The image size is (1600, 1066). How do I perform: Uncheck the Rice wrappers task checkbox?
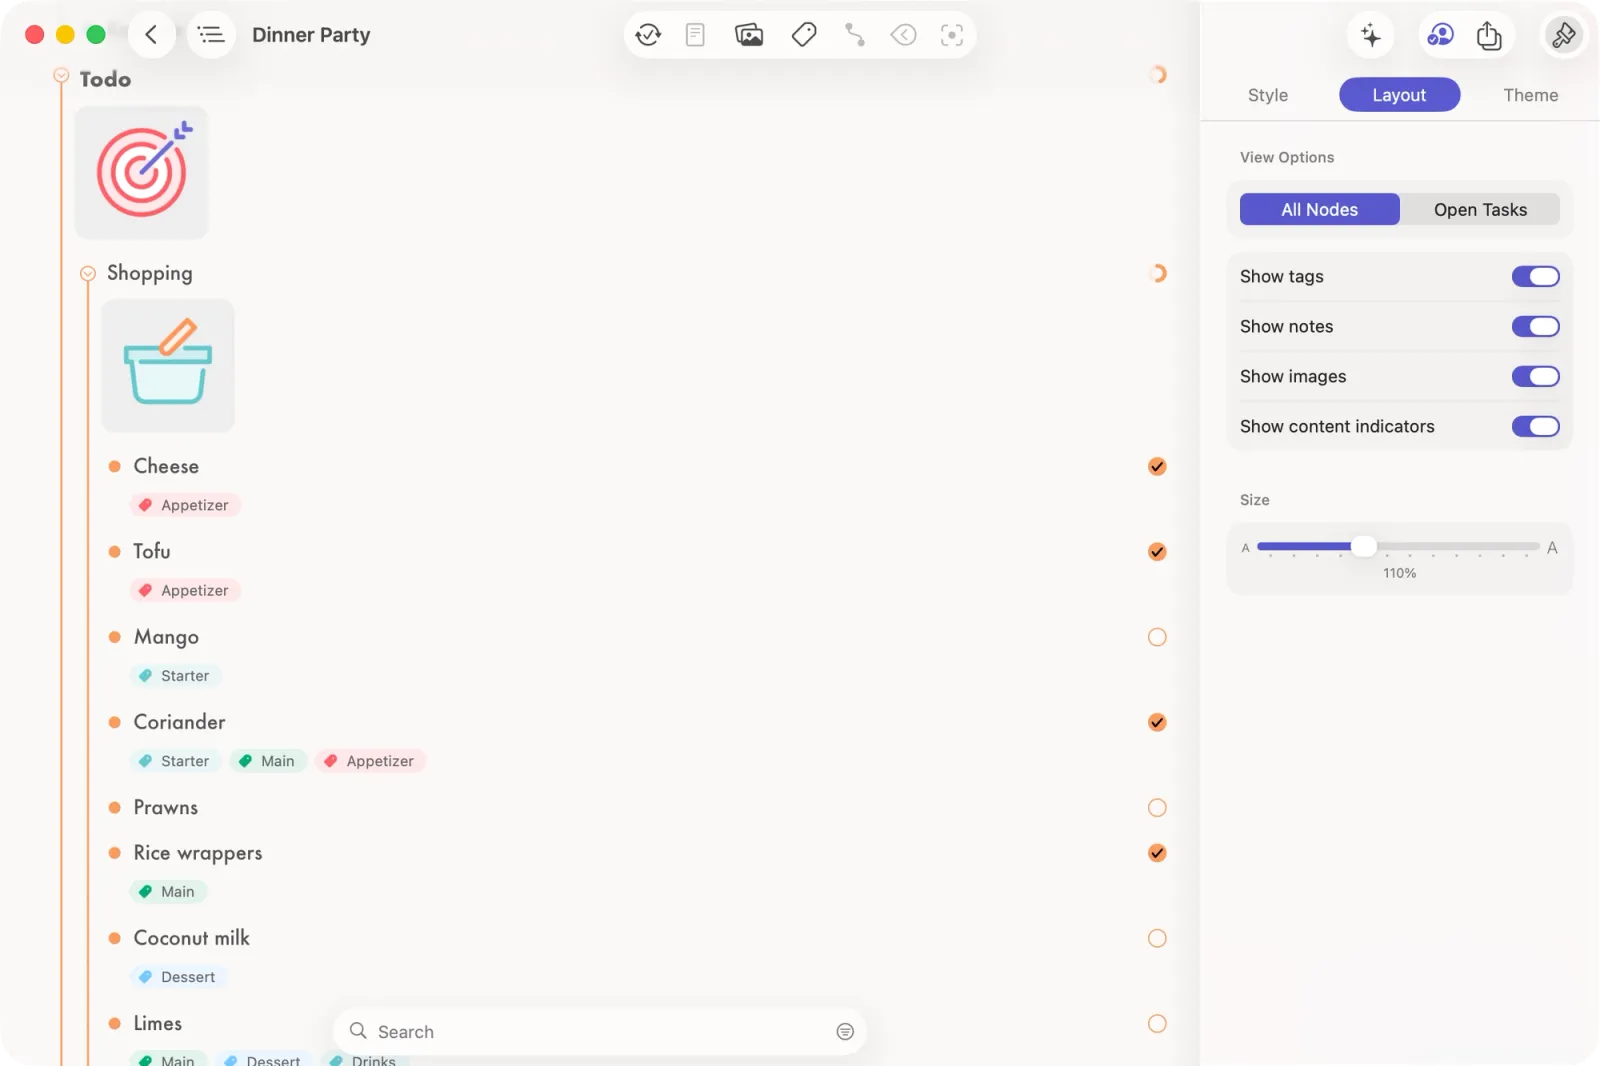(1157, 853)
